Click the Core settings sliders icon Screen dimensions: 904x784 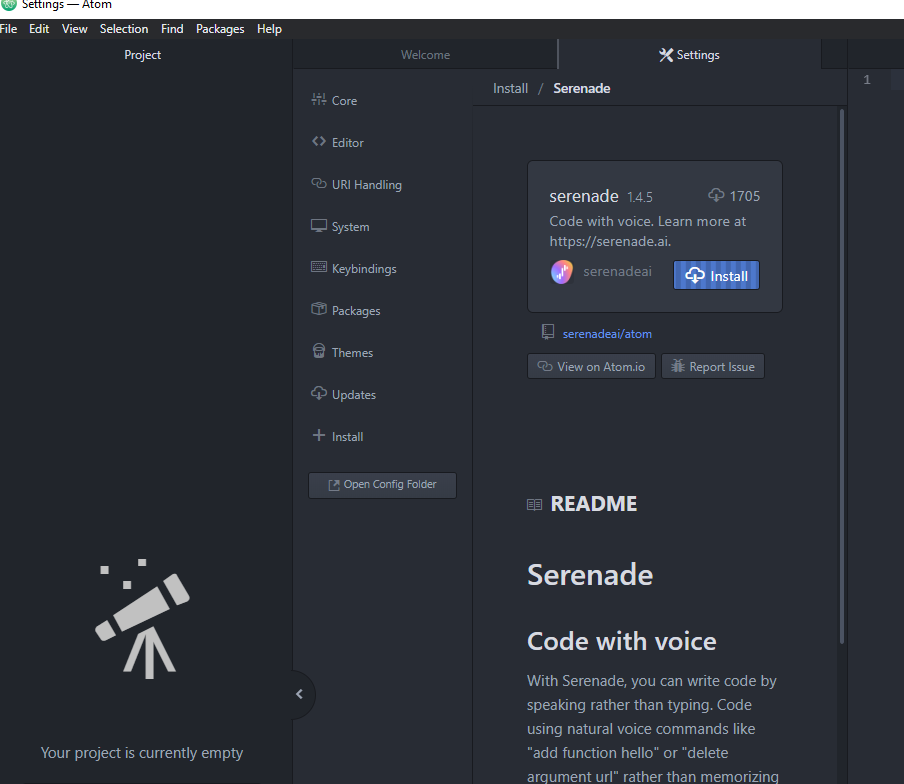[319, 99]
